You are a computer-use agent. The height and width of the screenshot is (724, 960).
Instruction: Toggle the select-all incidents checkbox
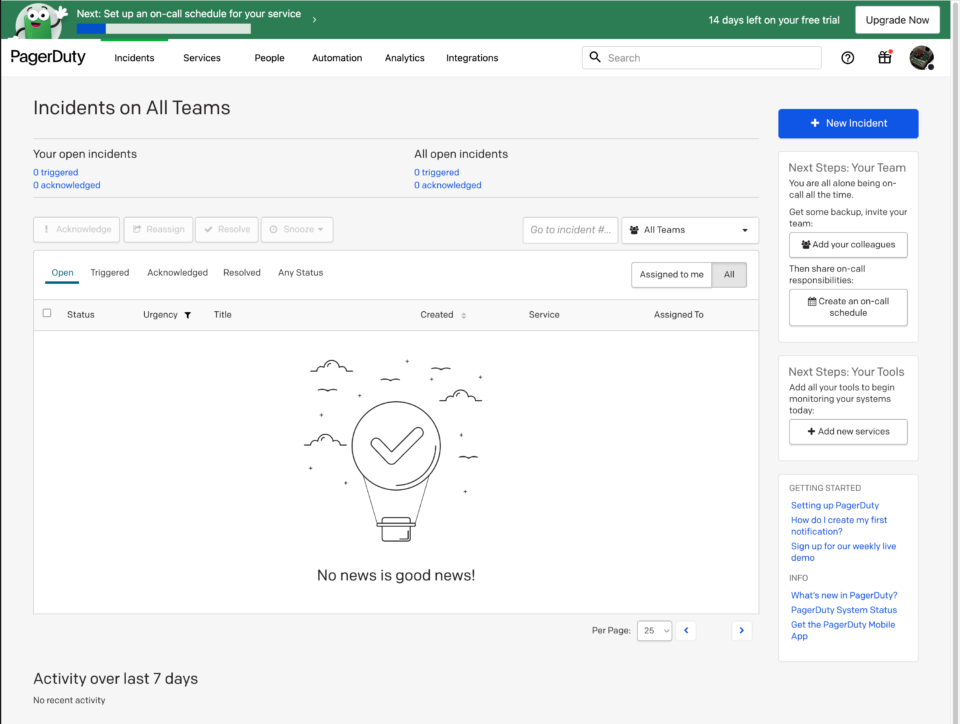pyautogui.click(x=46, y=313)
